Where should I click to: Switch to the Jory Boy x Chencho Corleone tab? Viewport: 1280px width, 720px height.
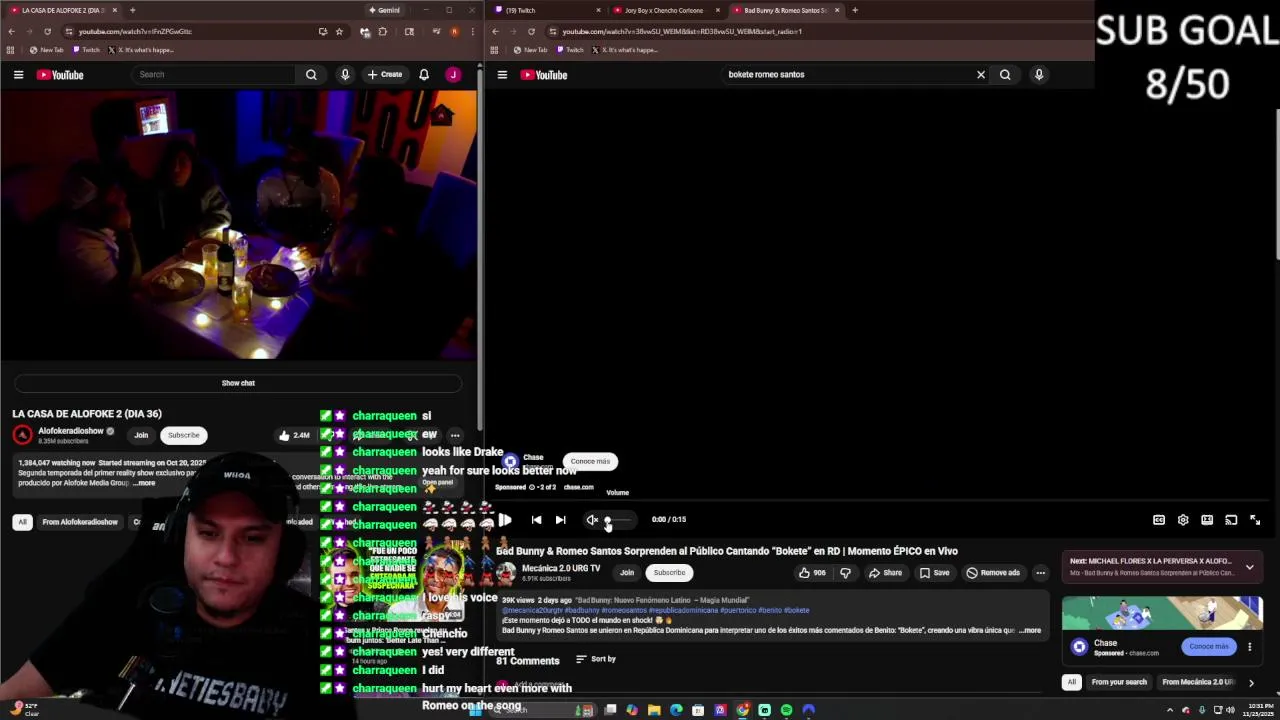click(x=667, y=10)
